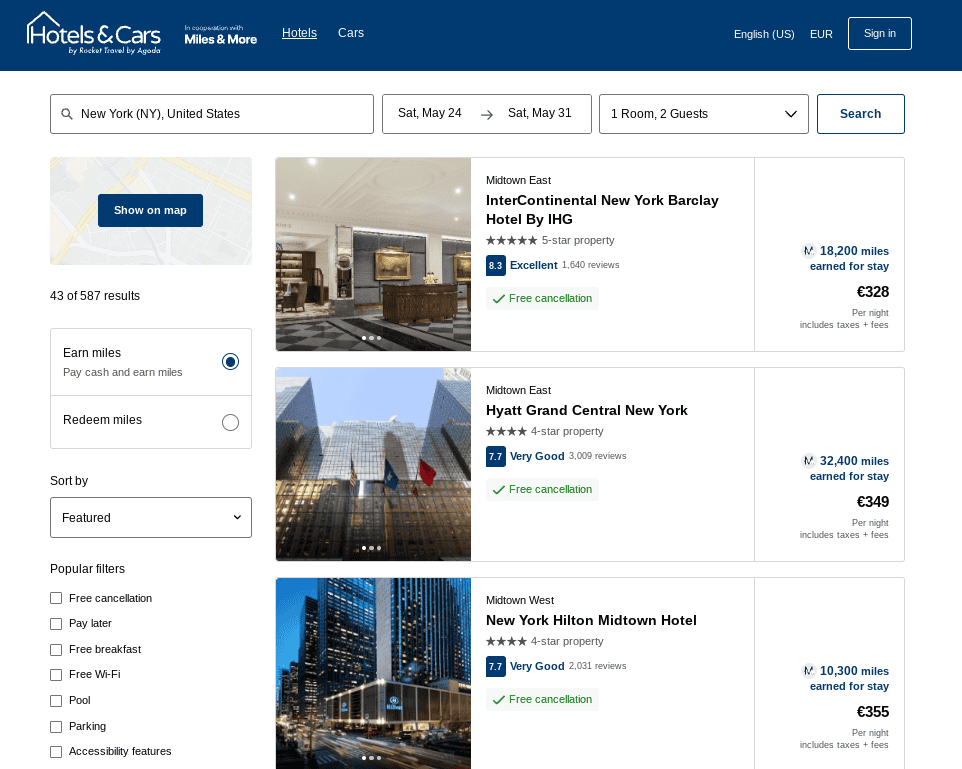Click the search magnifier icon in destination field
The height and width of the screenshot is (769, 962).
tap(67, 114)
